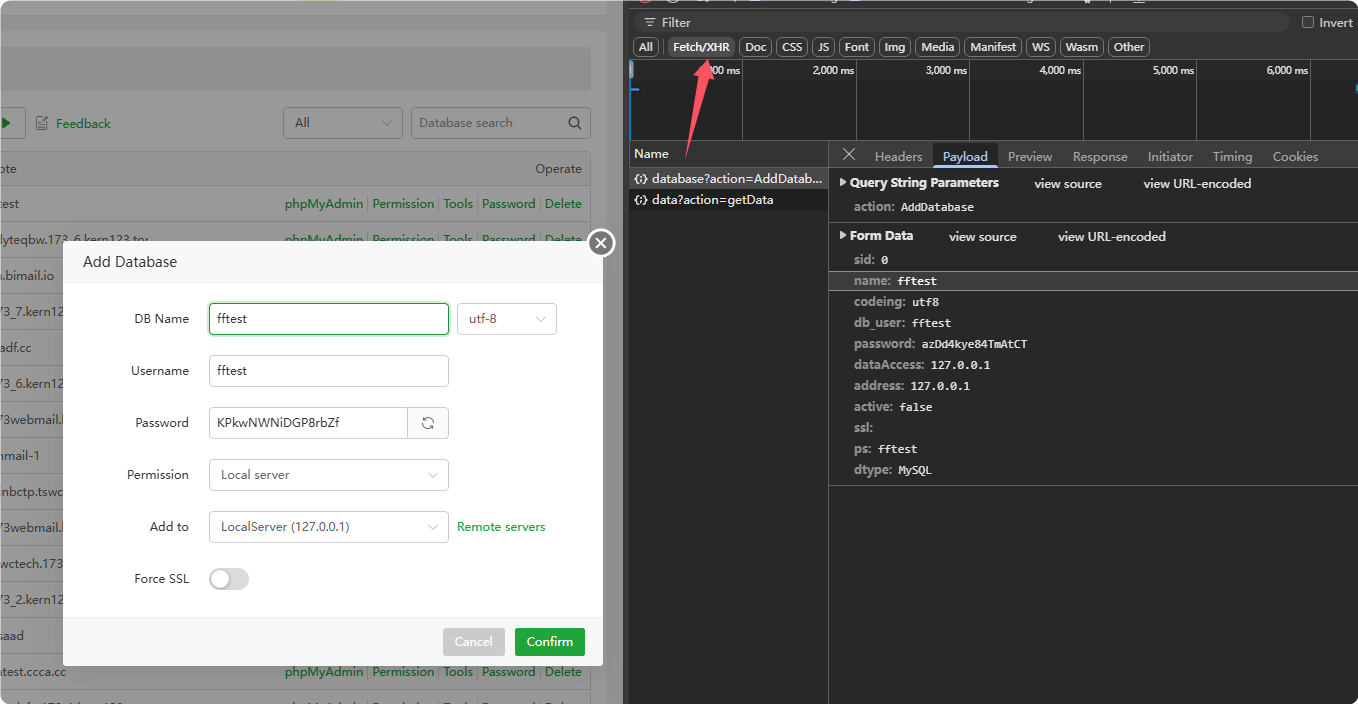
Task: Expand the Add to LocalServer dropdown
Action: [x=328, y=527]
